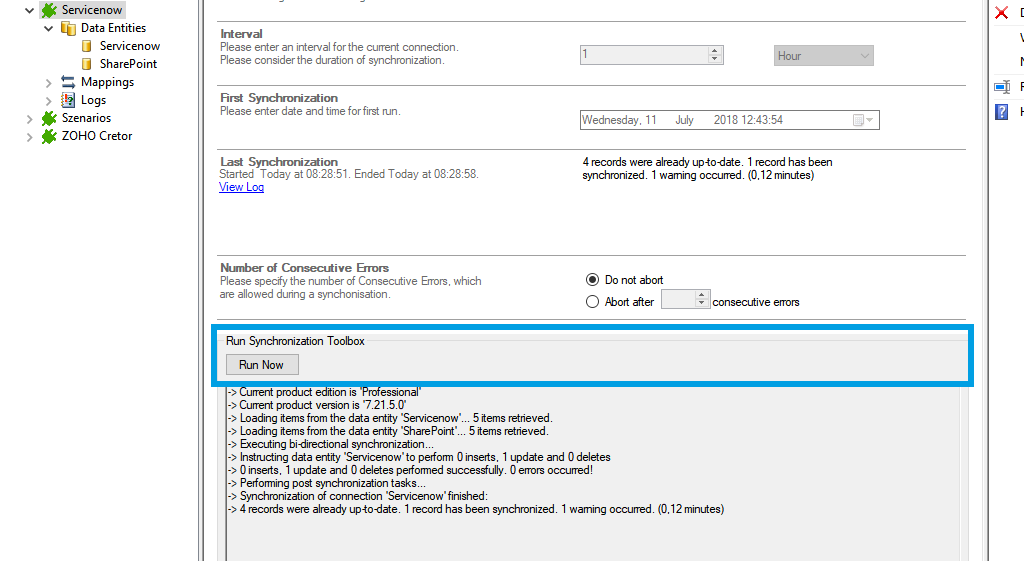Select the Servicenow data entity cylinder icon
This screenshot has height=561, width=1024.
(x=87, y=46)
